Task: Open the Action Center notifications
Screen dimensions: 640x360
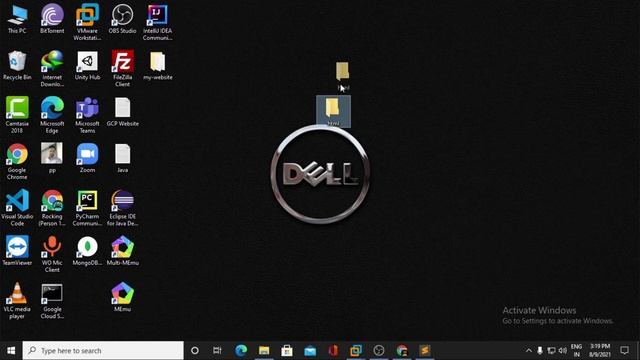Action: [x=624, y=351]
